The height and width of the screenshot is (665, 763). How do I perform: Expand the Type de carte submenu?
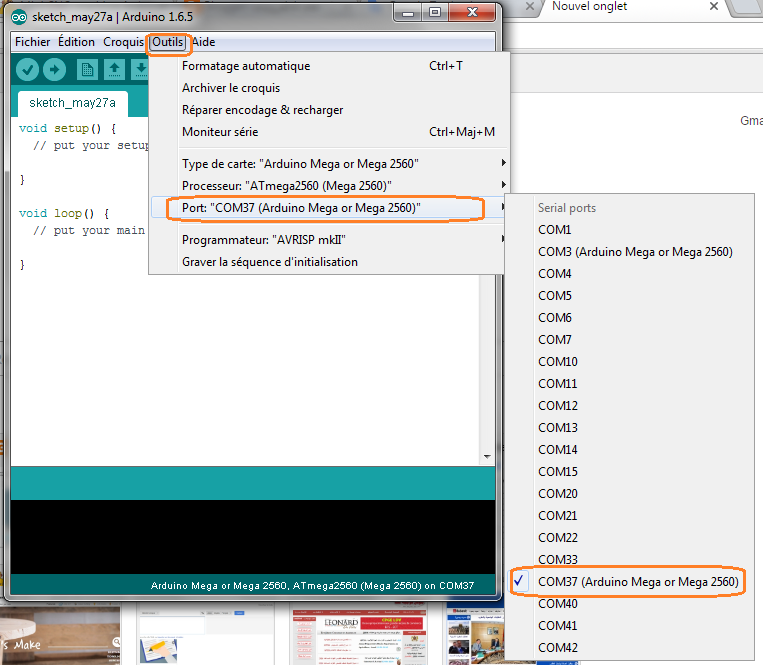coord(329,164)
